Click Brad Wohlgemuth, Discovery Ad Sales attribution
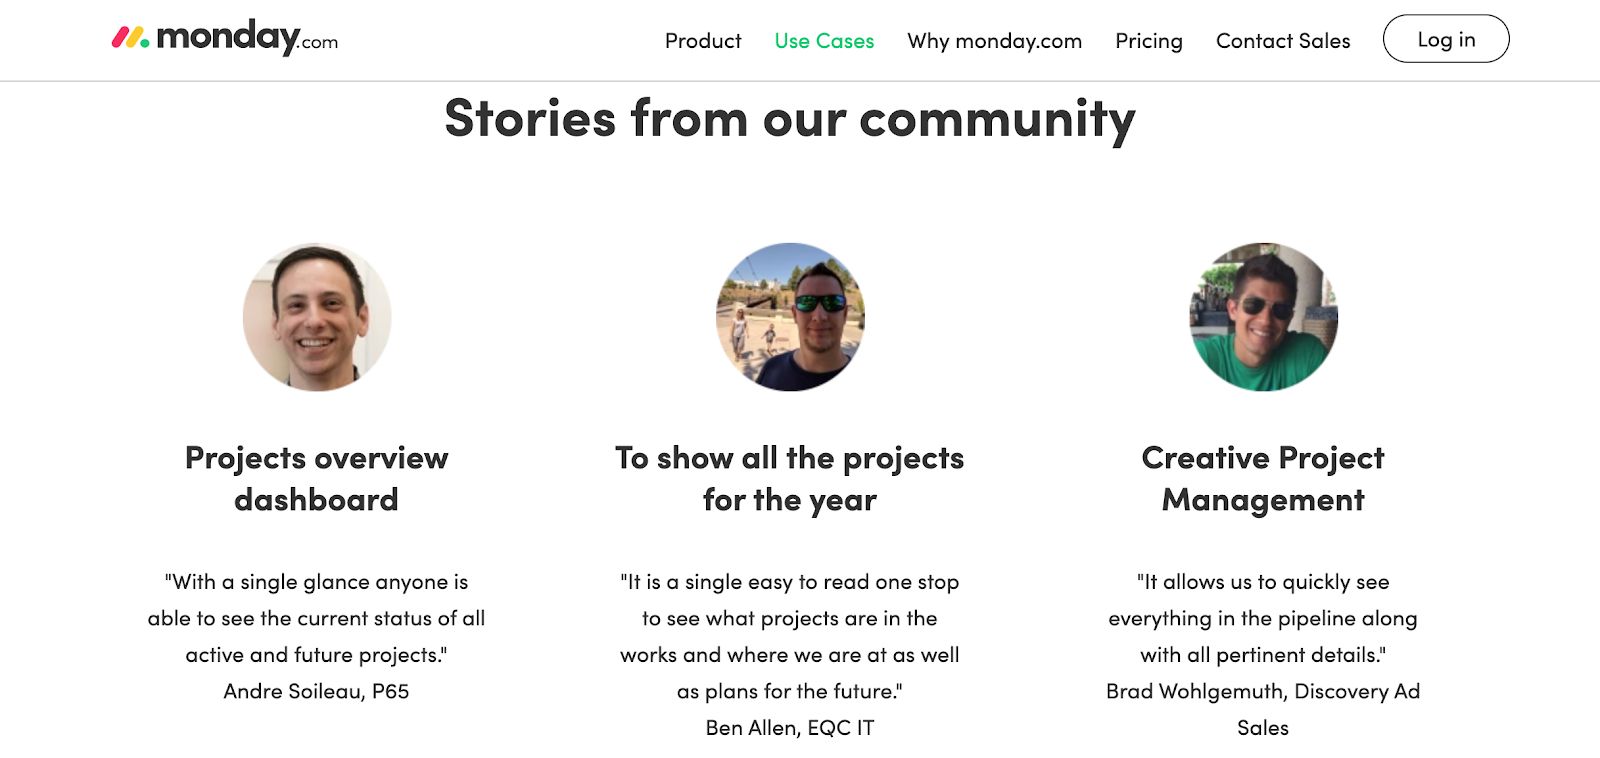Screen dimensions: 1600x758 coord(1263,709)
